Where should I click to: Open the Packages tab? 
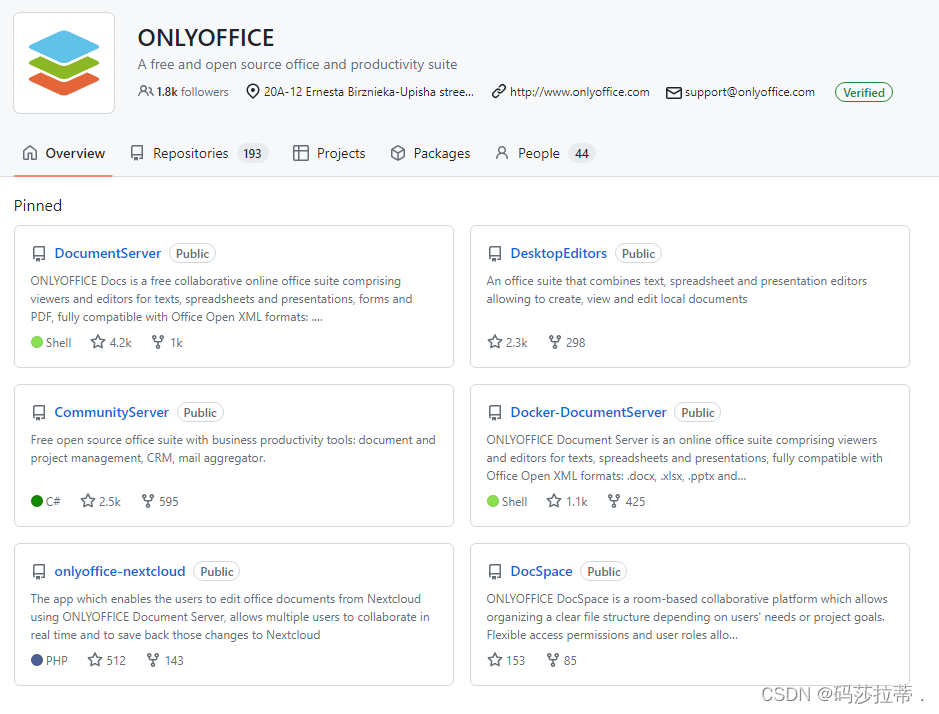click(430, 153)
